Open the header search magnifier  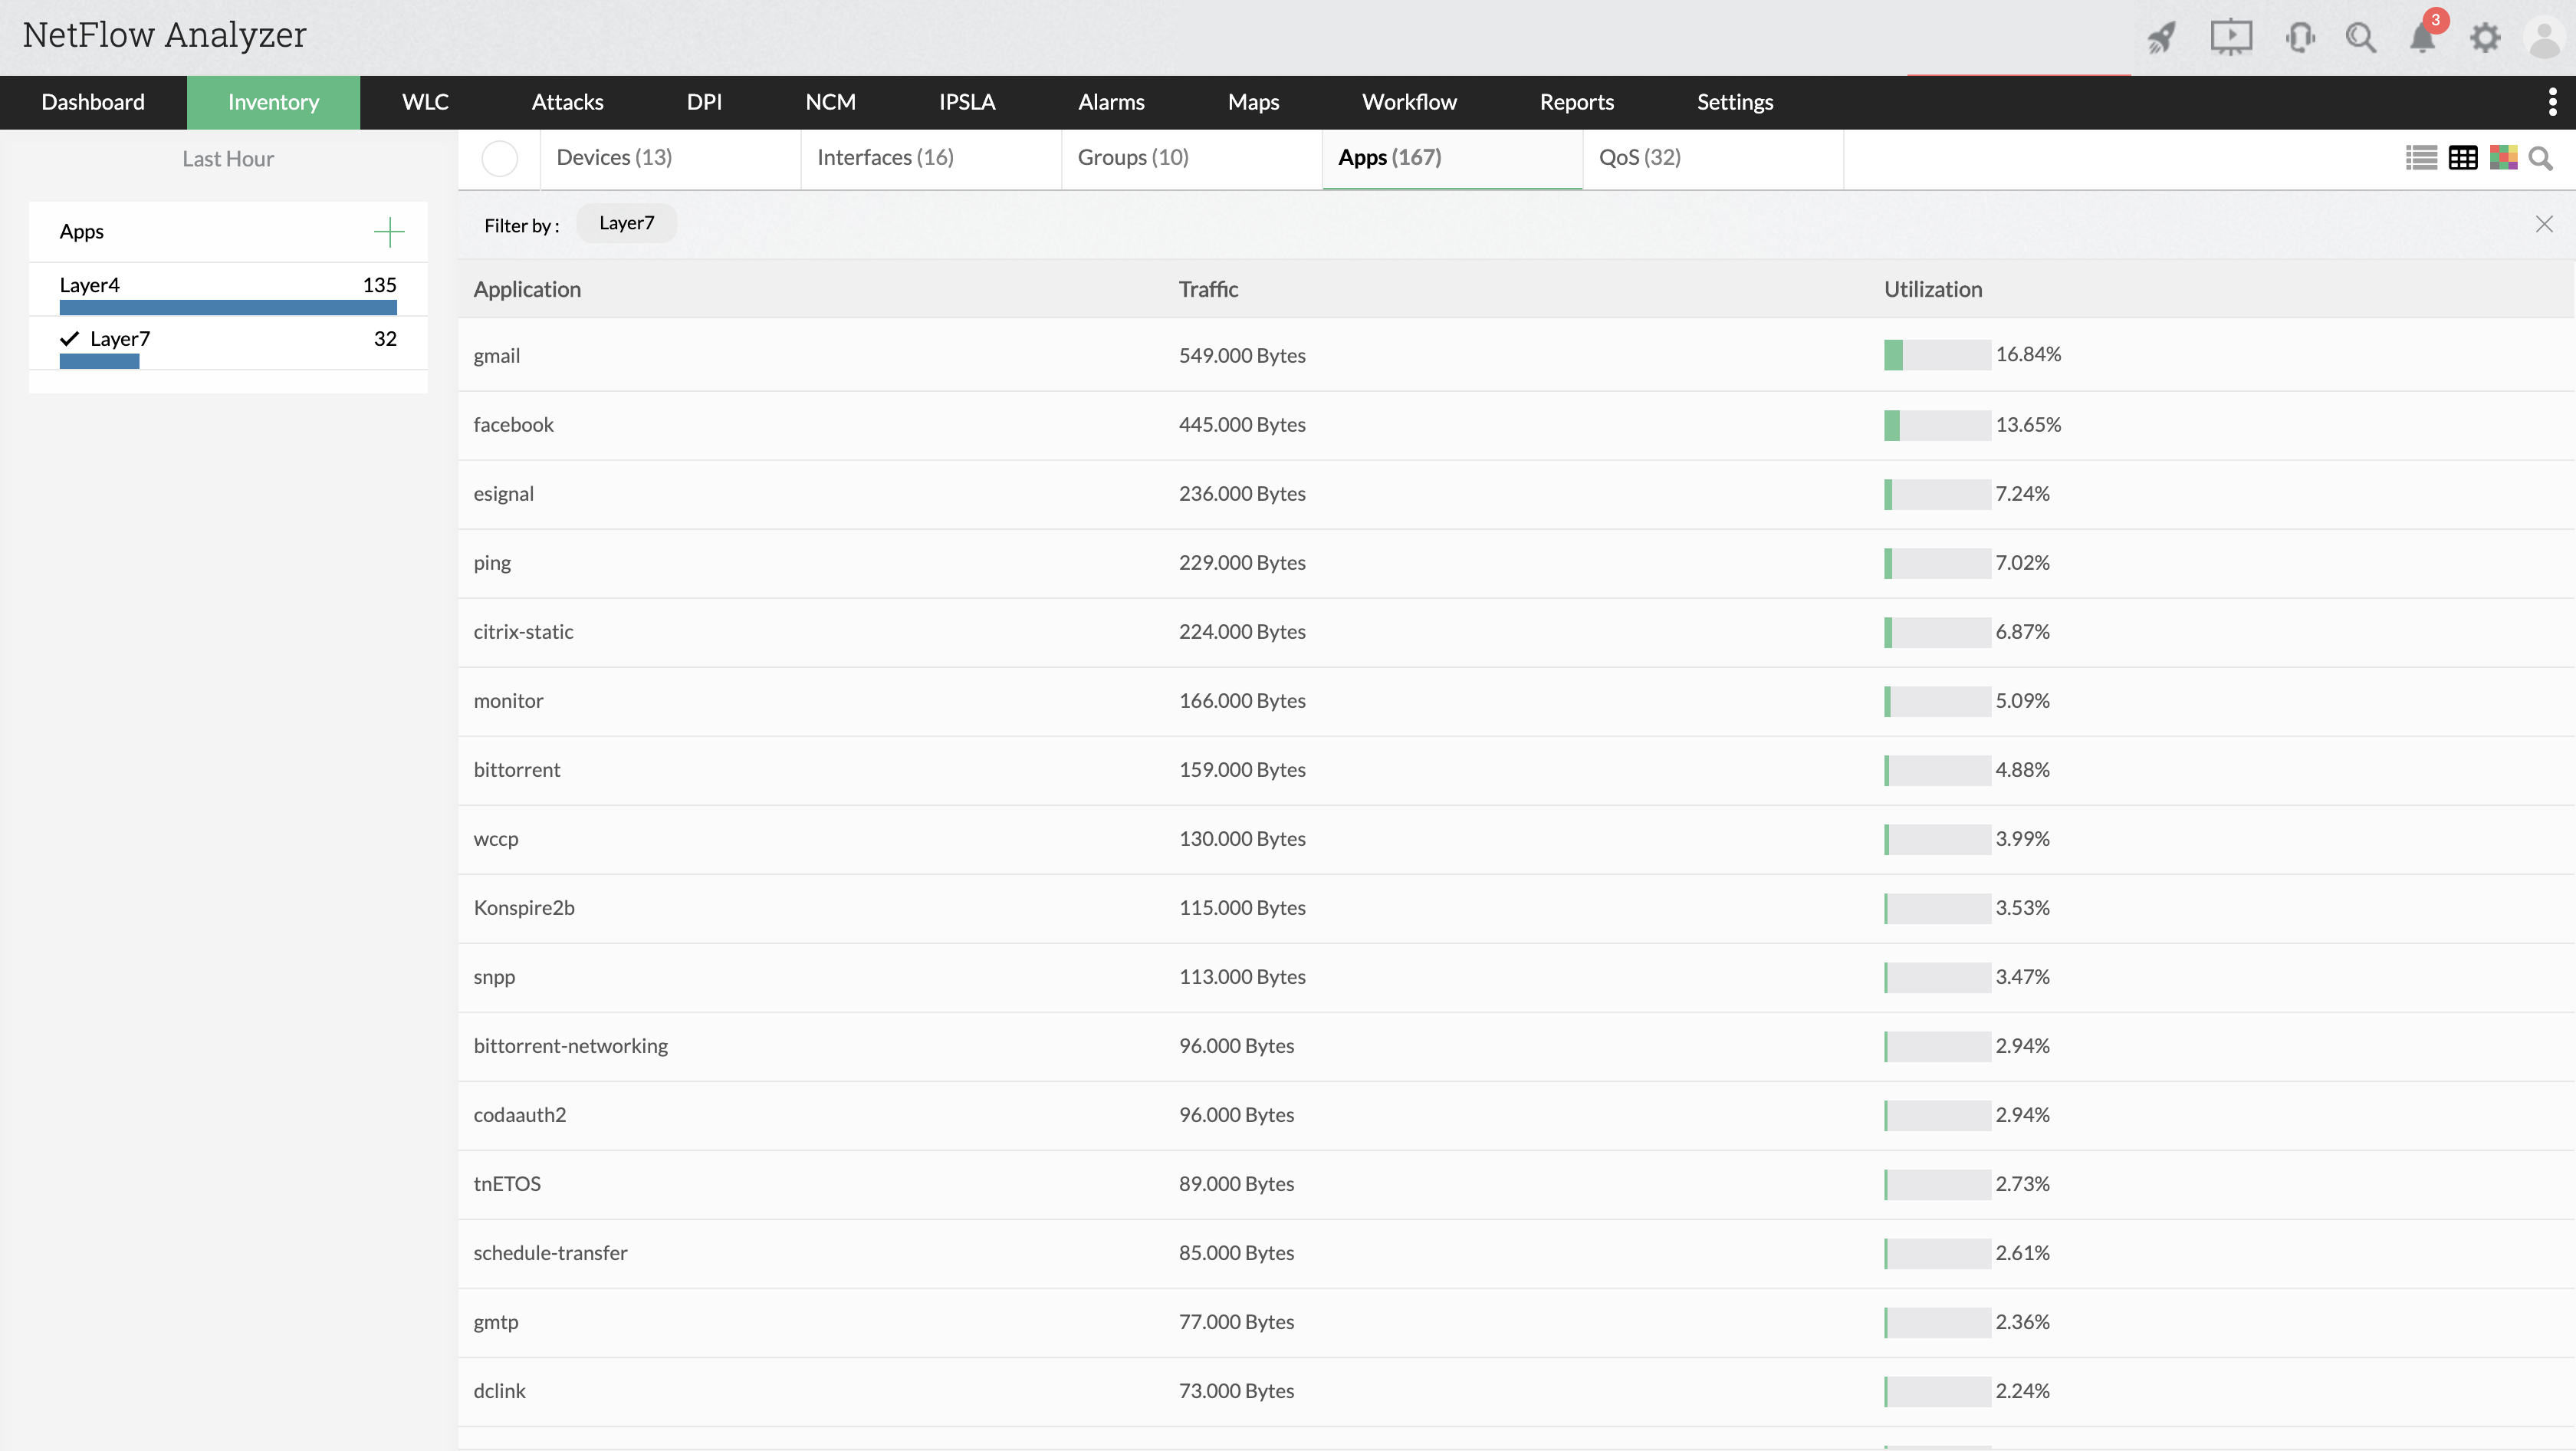coord(2360,38)
